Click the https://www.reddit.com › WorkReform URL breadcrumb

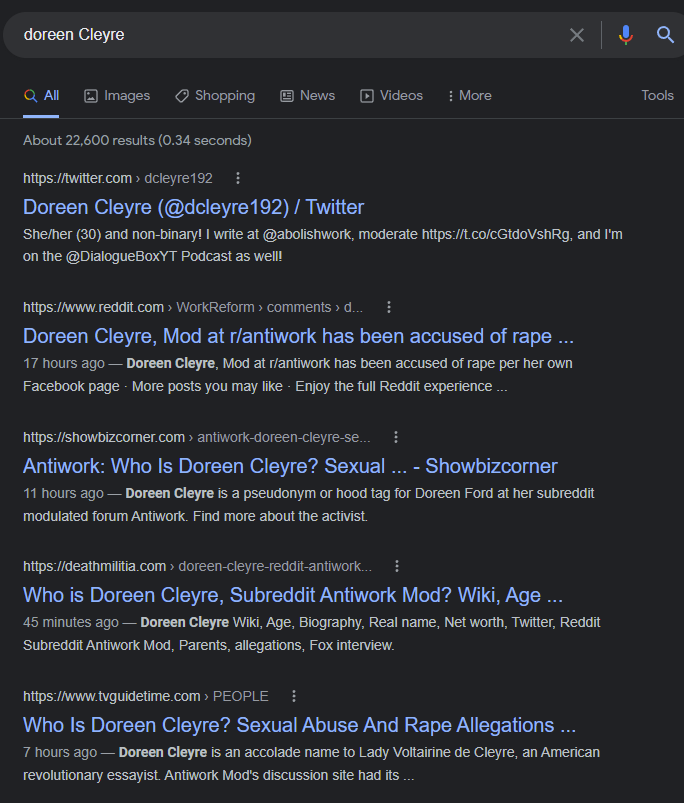193,307
